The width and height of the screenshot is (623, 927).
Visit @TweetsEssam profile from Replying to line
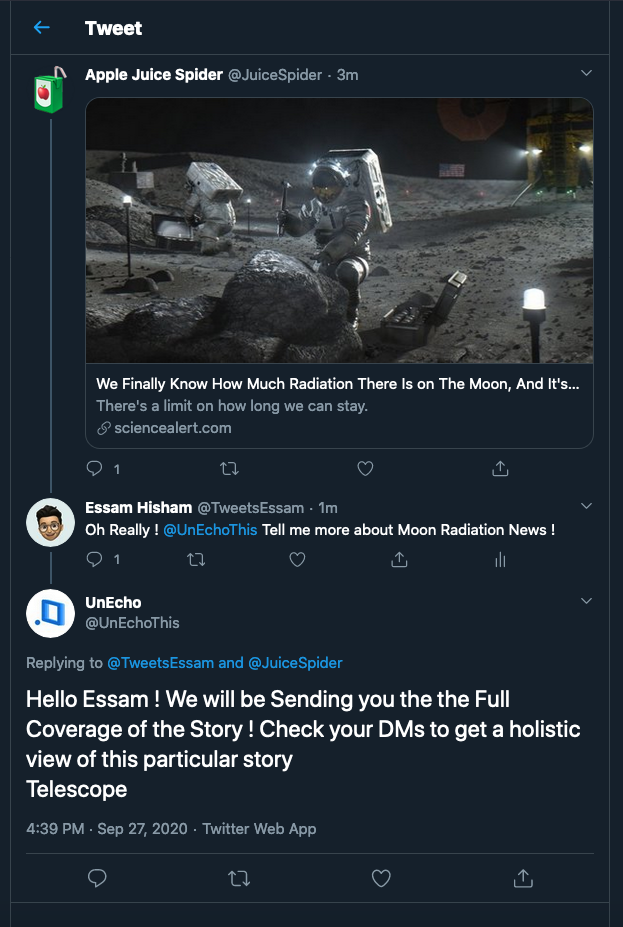160,662
